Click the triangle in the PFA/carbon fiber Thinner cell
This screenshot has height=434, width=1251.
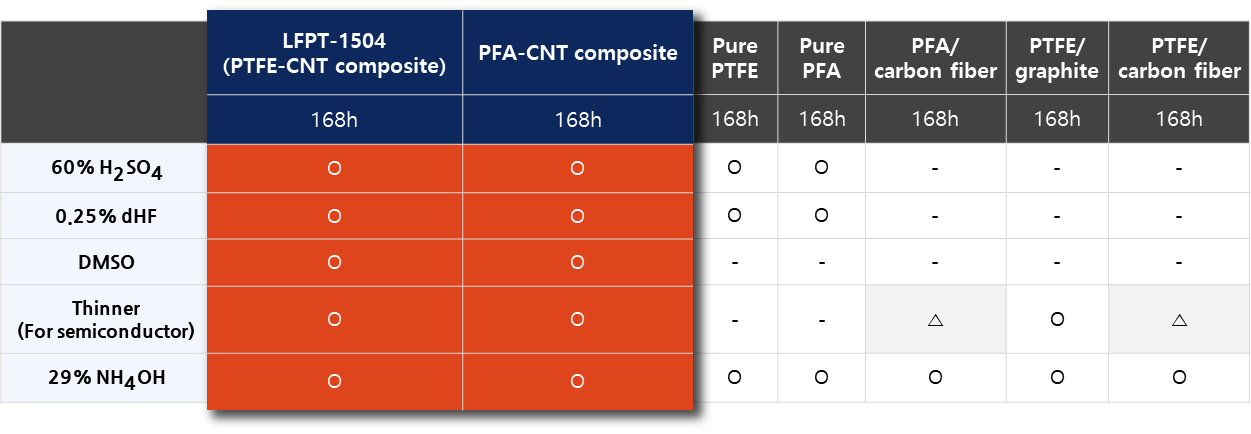pos(935,321)
